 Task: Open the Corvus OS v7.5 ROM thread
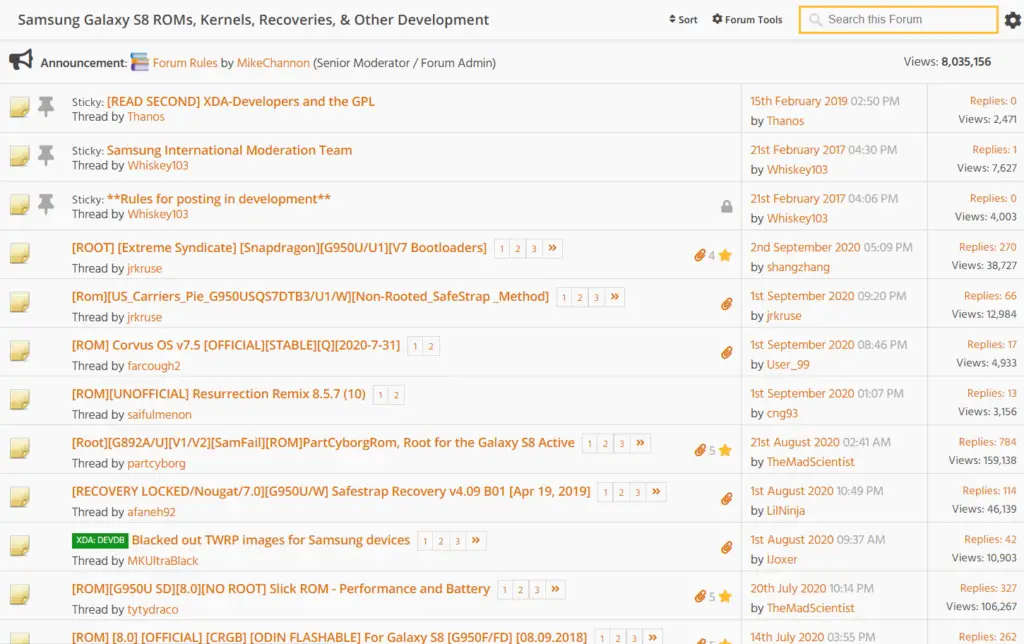pyautogui.click(x=236, y=345)
